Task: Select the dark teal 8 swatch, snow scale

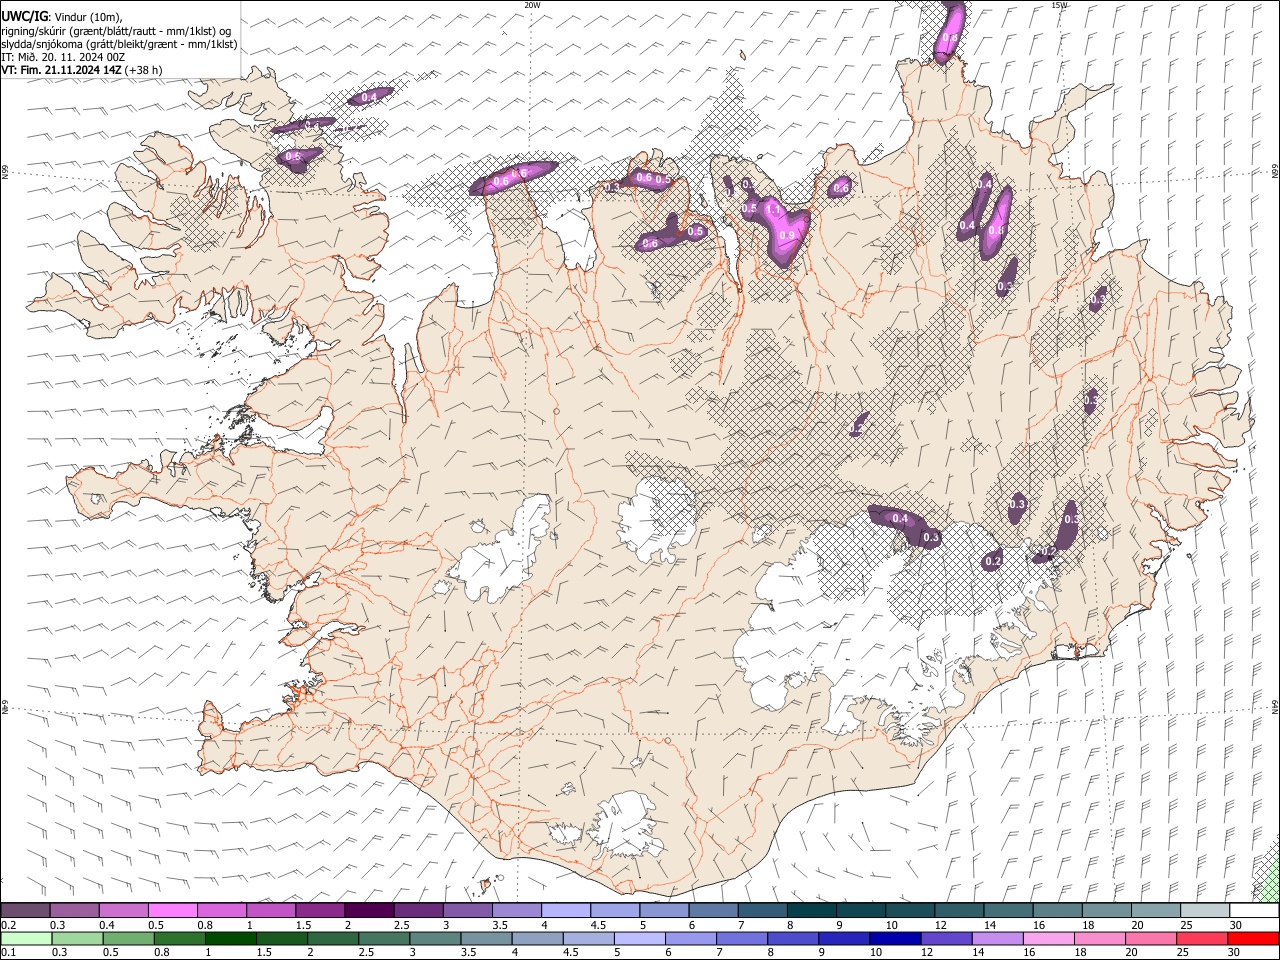Action: [x=811, y=911]
